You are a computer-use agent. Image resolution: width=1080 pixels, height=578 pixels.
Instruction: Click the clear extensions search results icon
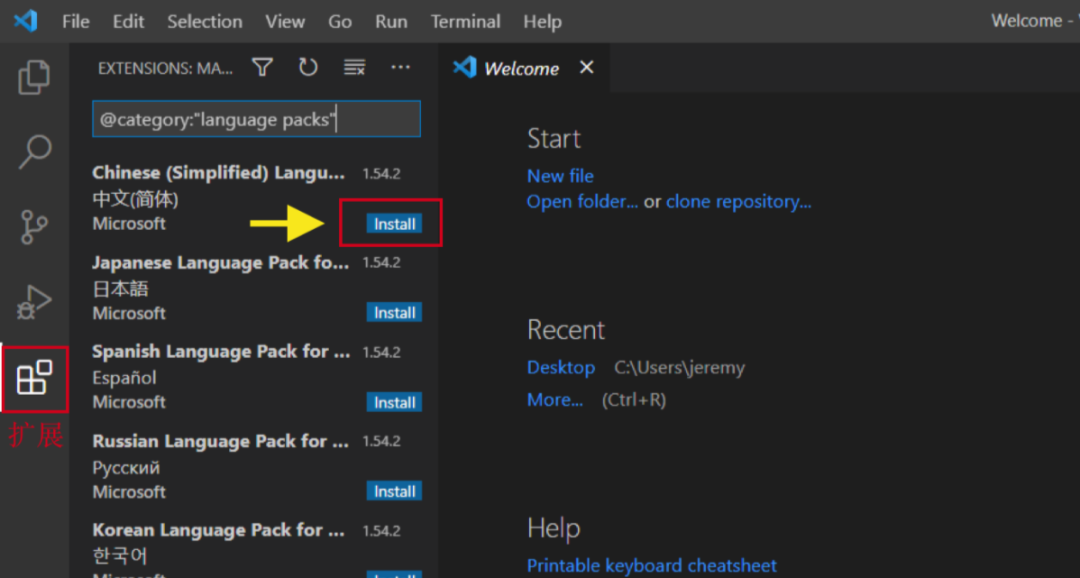click(x=354, y=68)
